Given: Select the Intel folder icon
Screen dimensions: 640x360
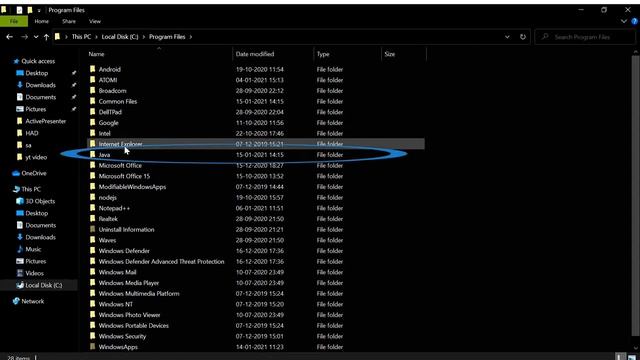Looking at the screenshot, I should (93, 133).
